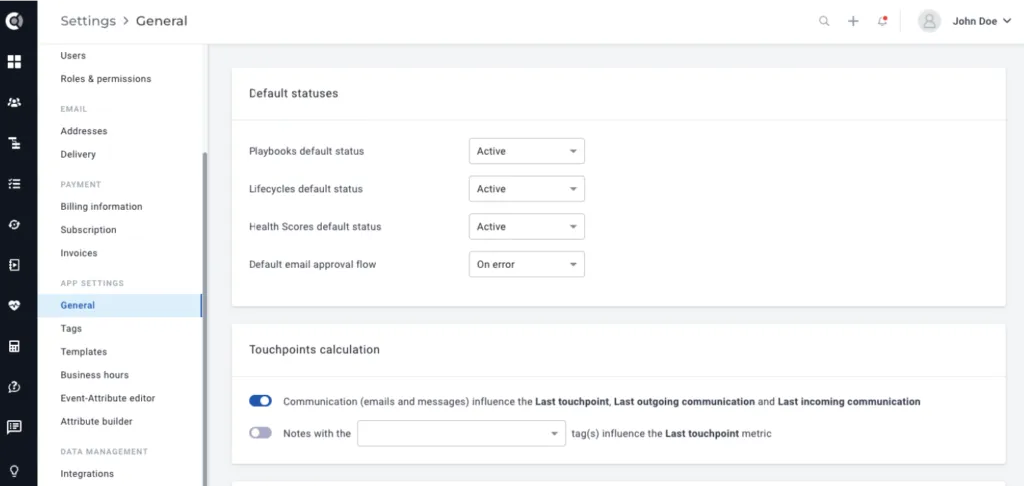This screenshot has height=486, width=1024.
Task: Click the DATA MANAGEMENT section header
Action: click(x=104, y=452)
